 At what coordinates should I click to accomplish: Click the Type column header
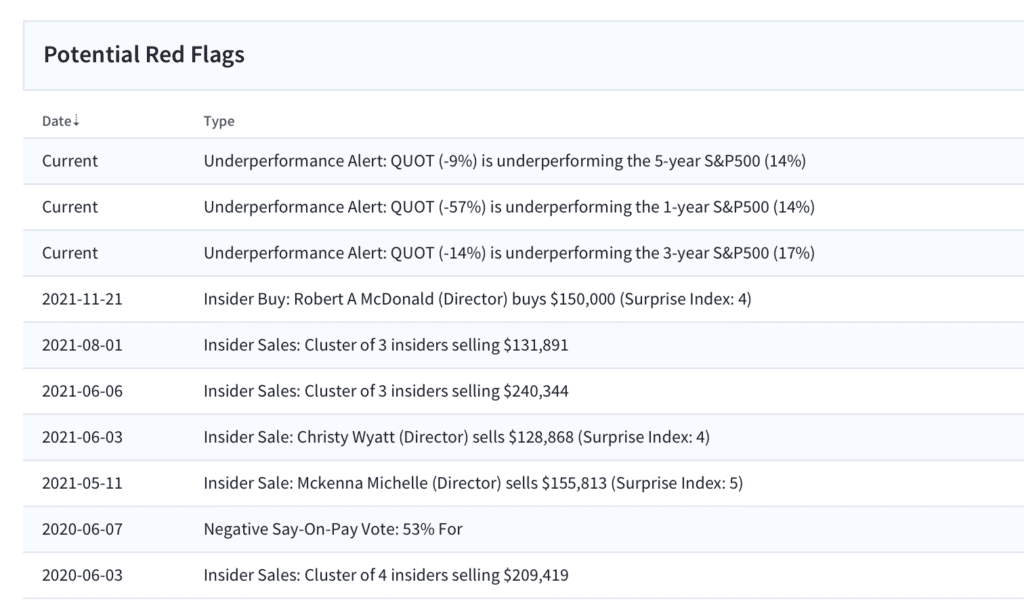pyautogui.click(x=219, y=121)
